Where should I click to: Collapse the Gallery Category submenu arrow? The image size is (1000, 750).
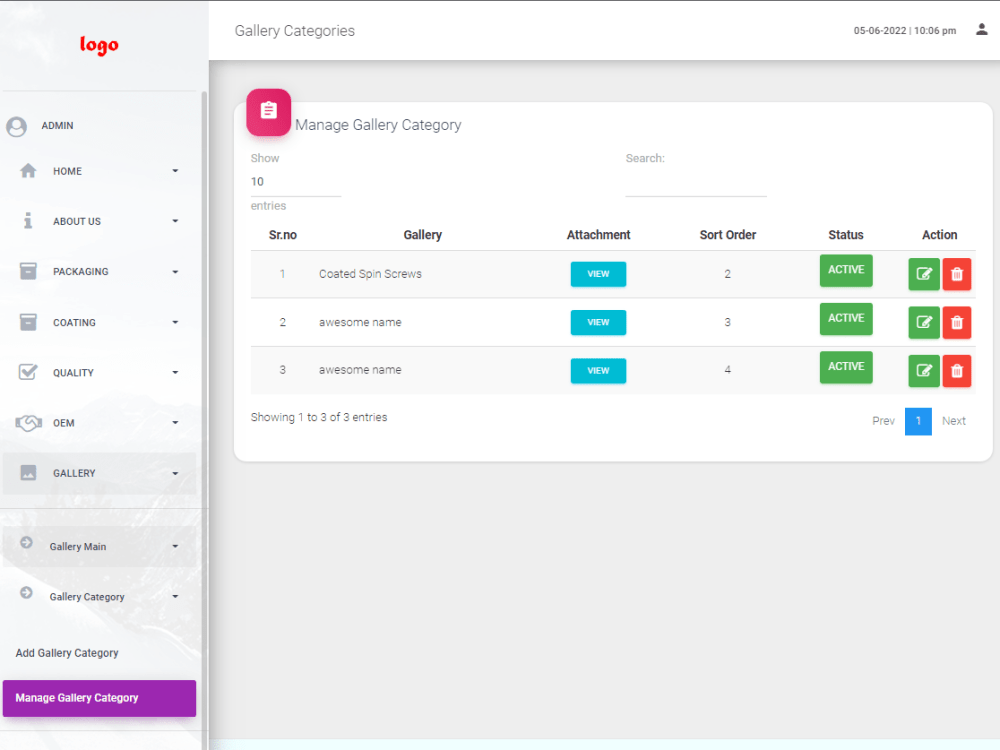(x=175, y=596)
